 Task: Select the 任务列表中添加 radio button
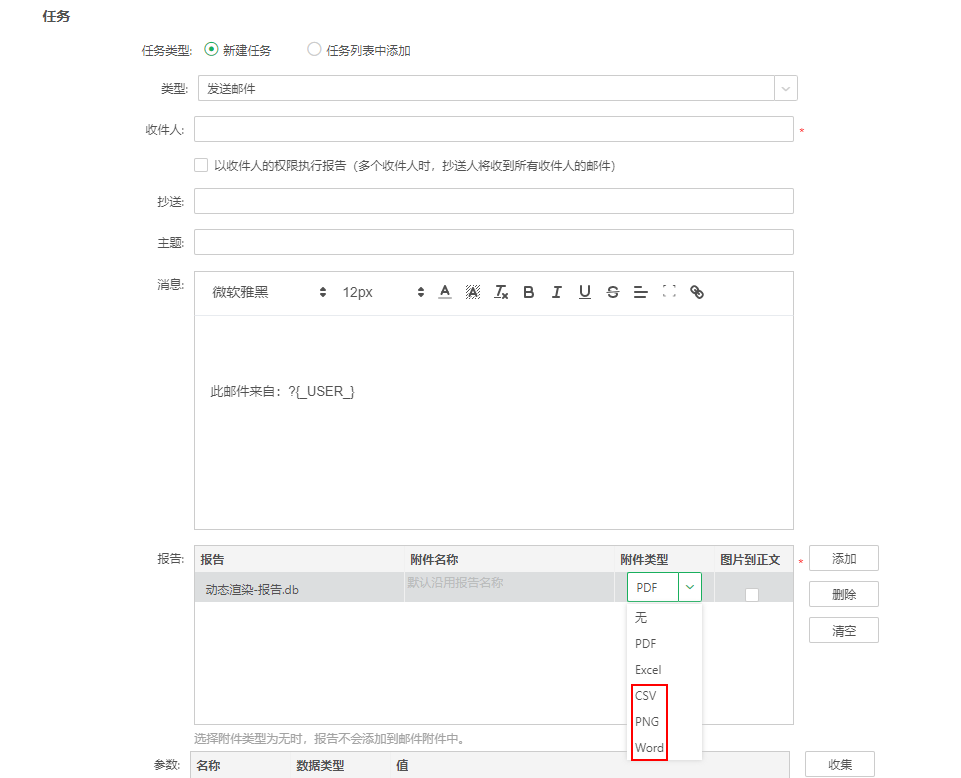tap(314, 47)
